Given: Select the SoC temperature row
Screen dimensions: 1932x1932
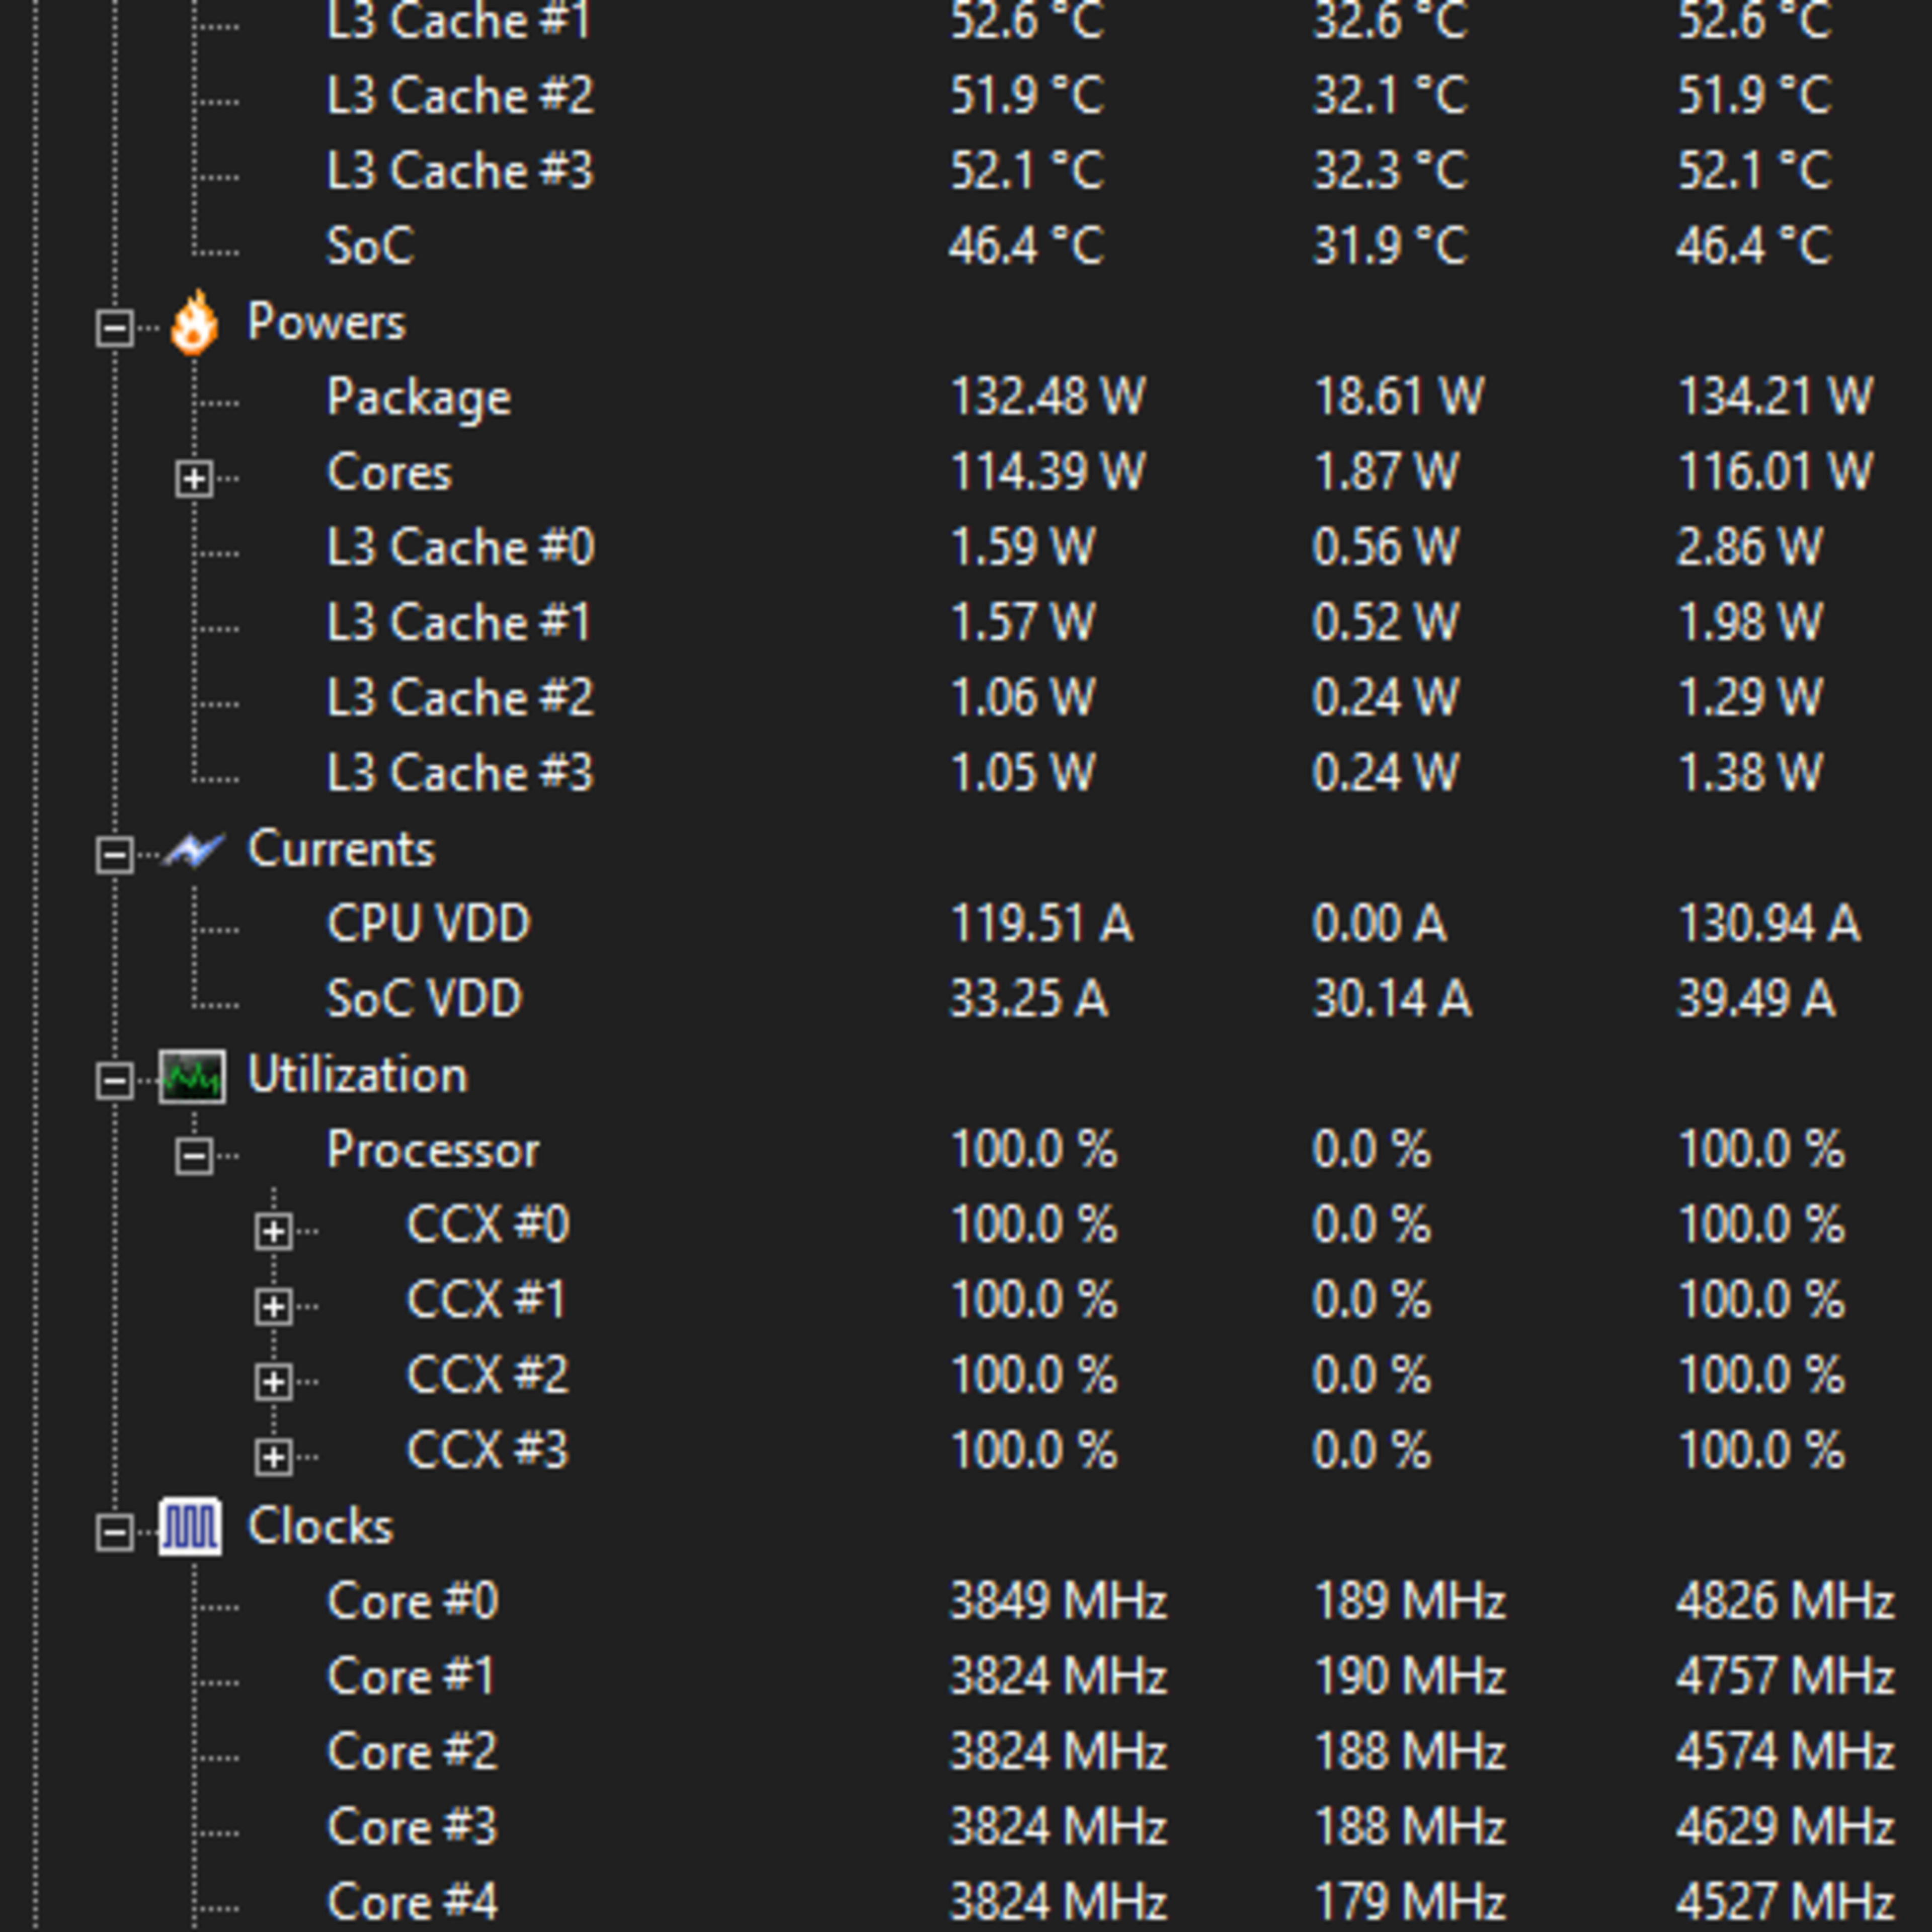Looking at the screenshot, I should click(x=370, y=246).
